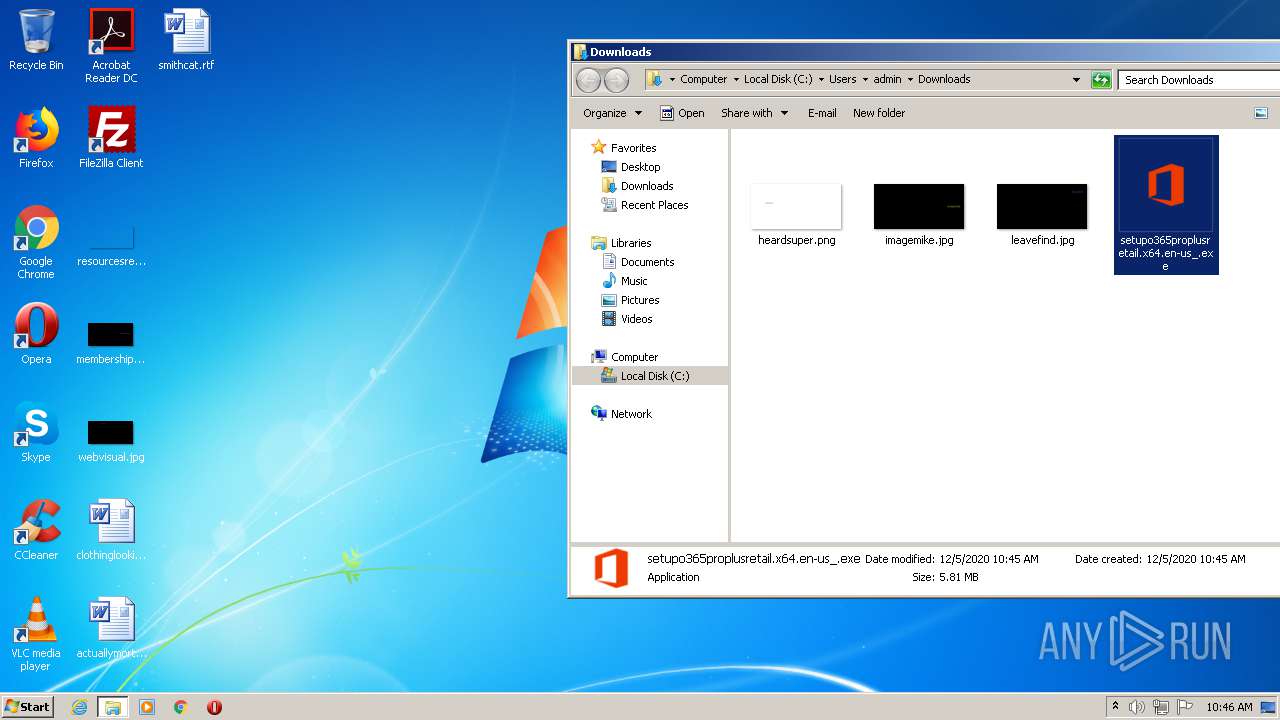Click the E-mail toolbar button

(822, 113)
